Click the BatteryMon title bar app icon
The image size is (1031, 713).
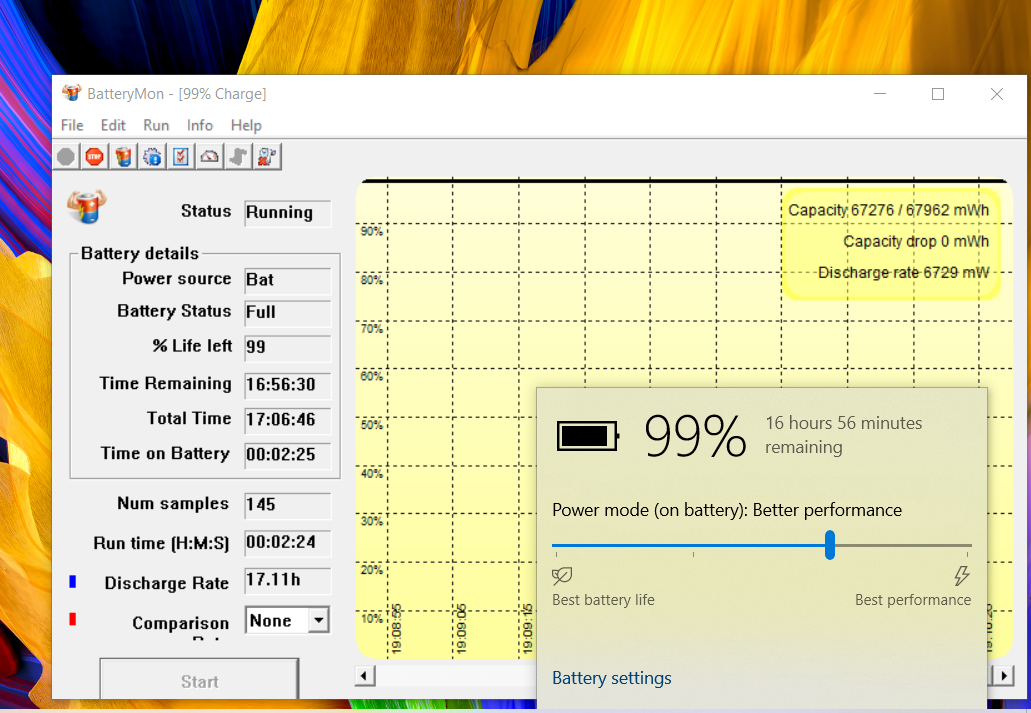(x=71, y=93)
